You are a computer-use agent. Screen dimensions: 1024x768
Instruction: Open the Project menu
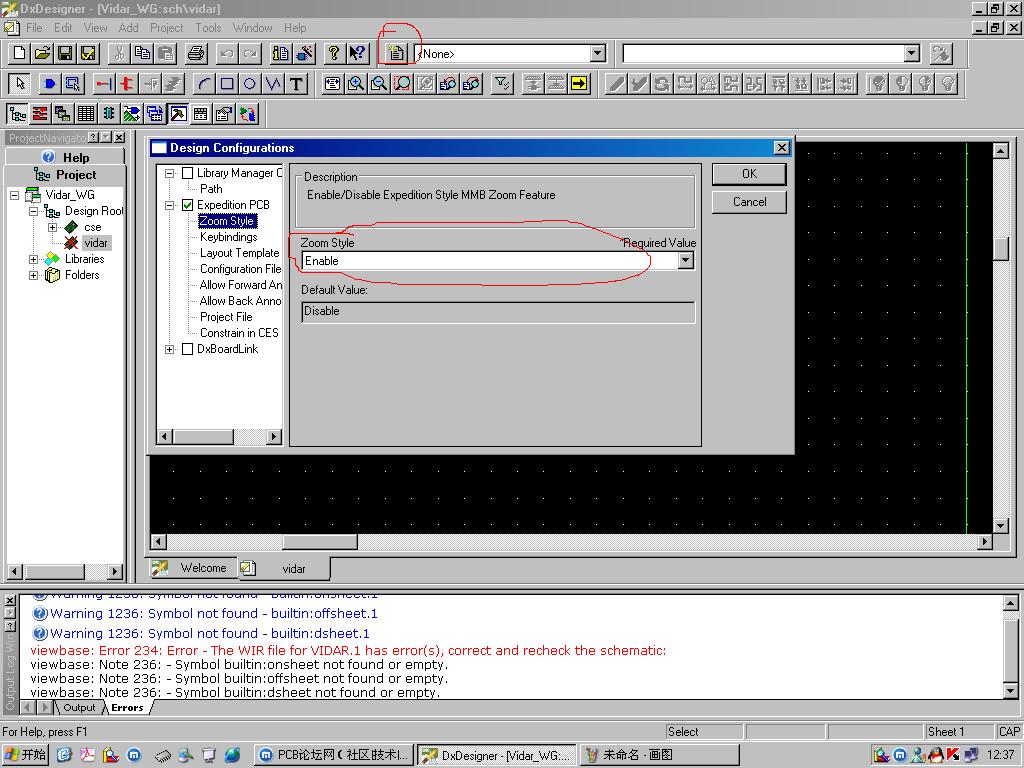(167, 27)
